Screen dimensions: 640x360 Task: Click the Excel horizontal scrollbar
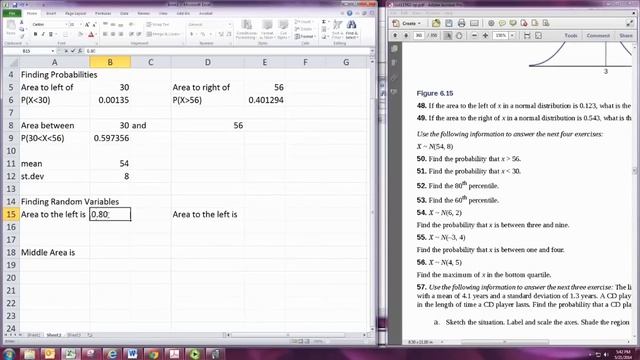coord(296,335)
